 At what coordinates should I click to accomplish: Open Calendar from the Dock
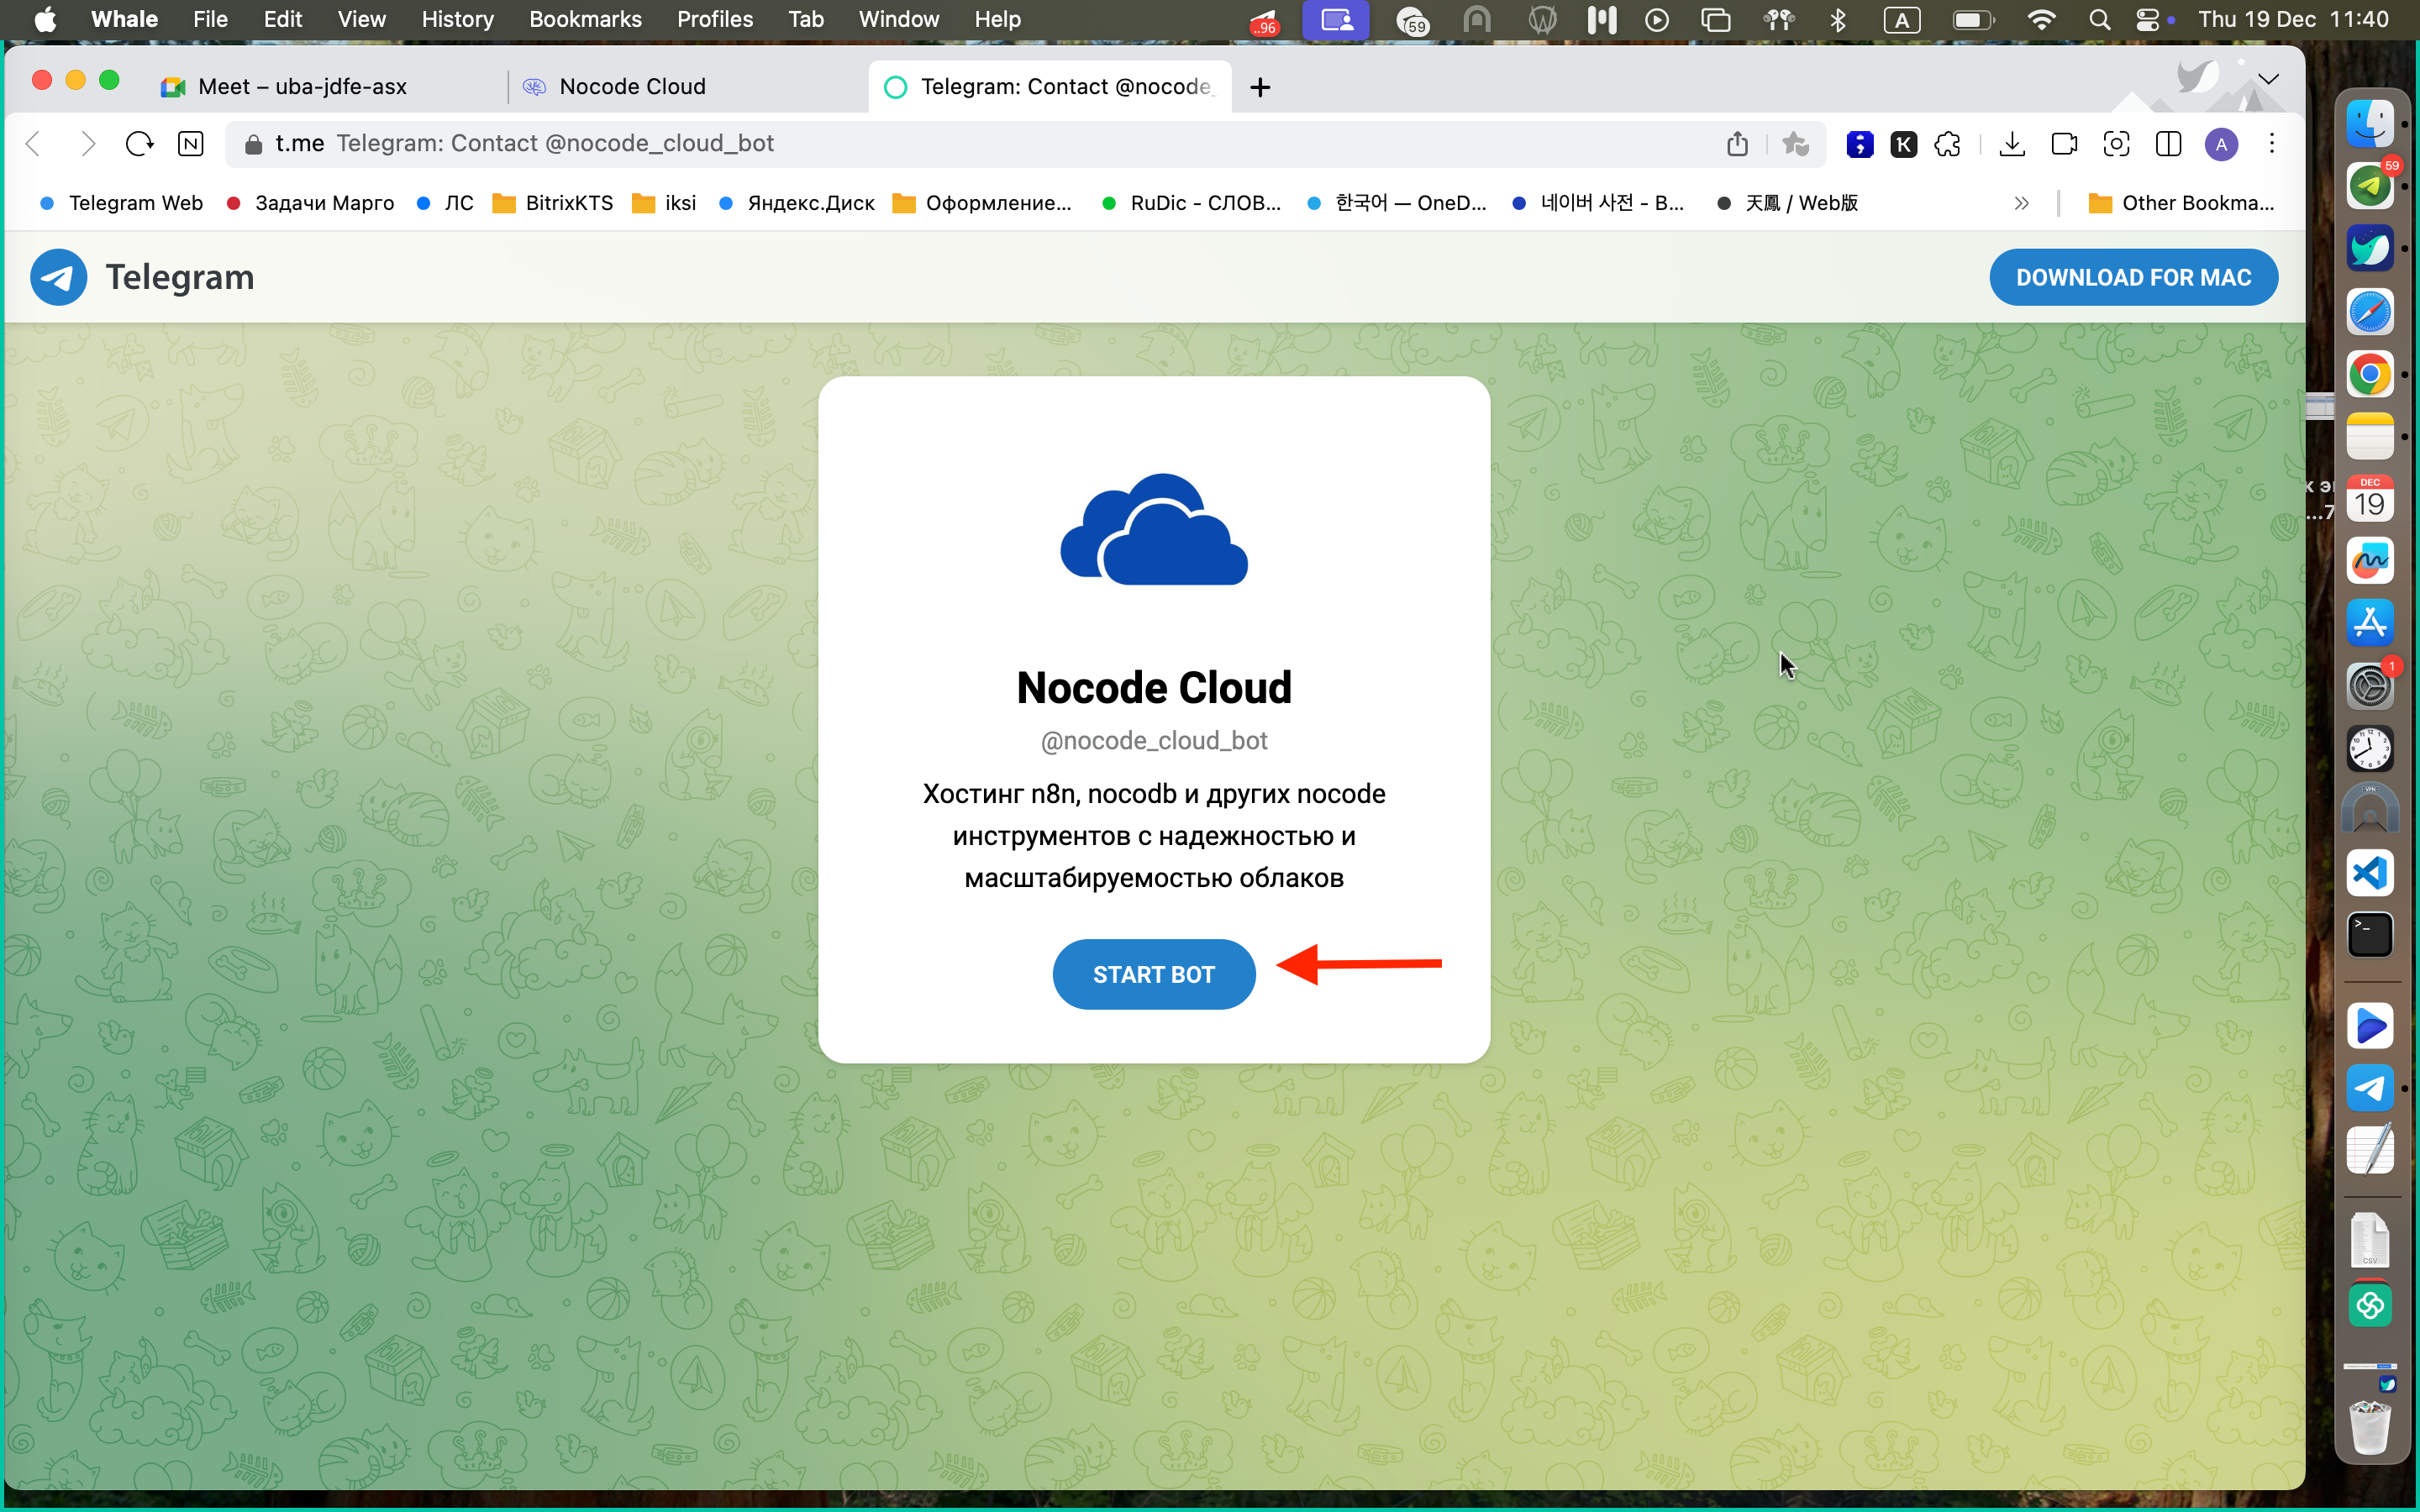[2369, 499]
